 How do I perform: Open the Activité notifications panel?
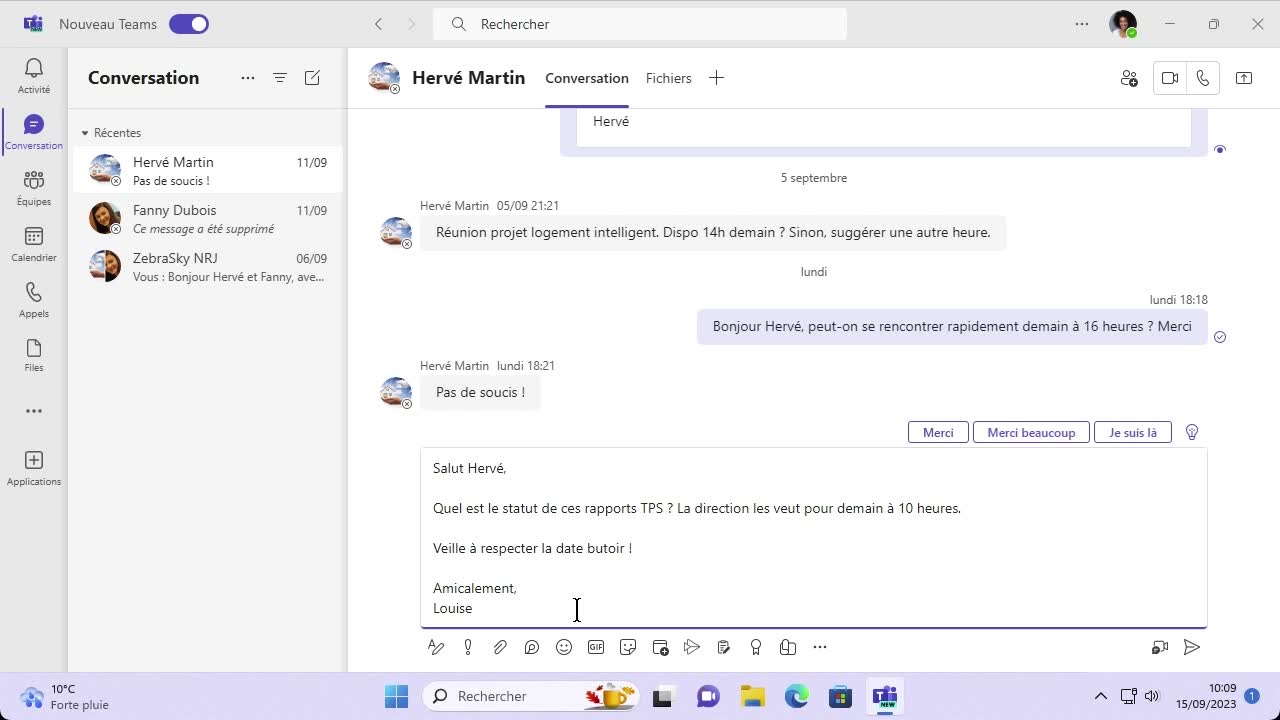pyautogui.click(x=33, y=76)
